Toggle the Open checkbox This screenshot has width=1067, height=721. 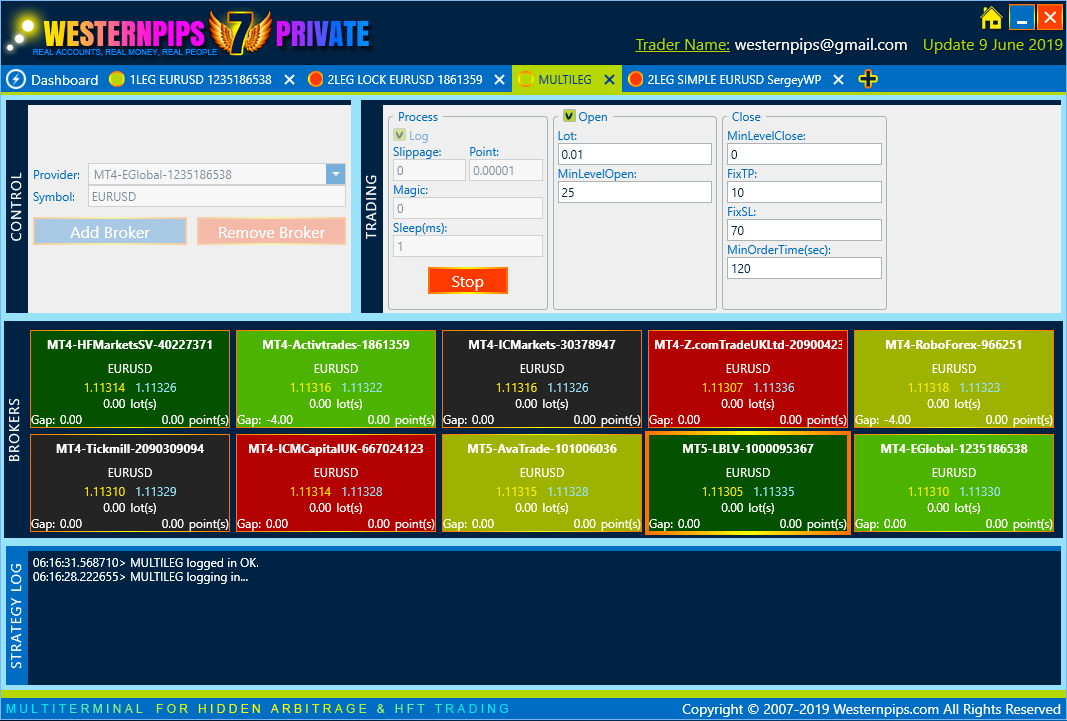pyautogui.click(x=569, y=116)
